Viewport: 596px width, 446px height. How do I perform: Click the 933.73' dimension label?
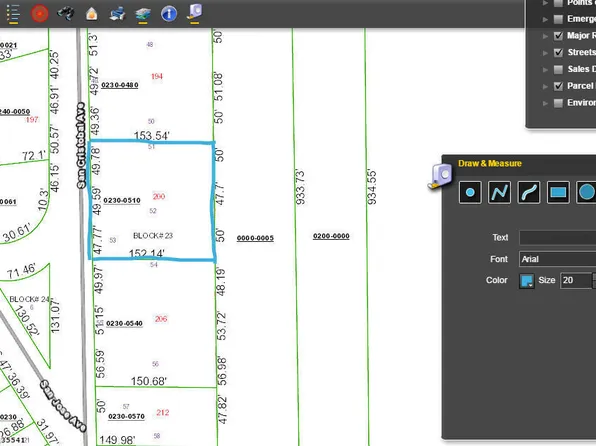coord(300,187)
